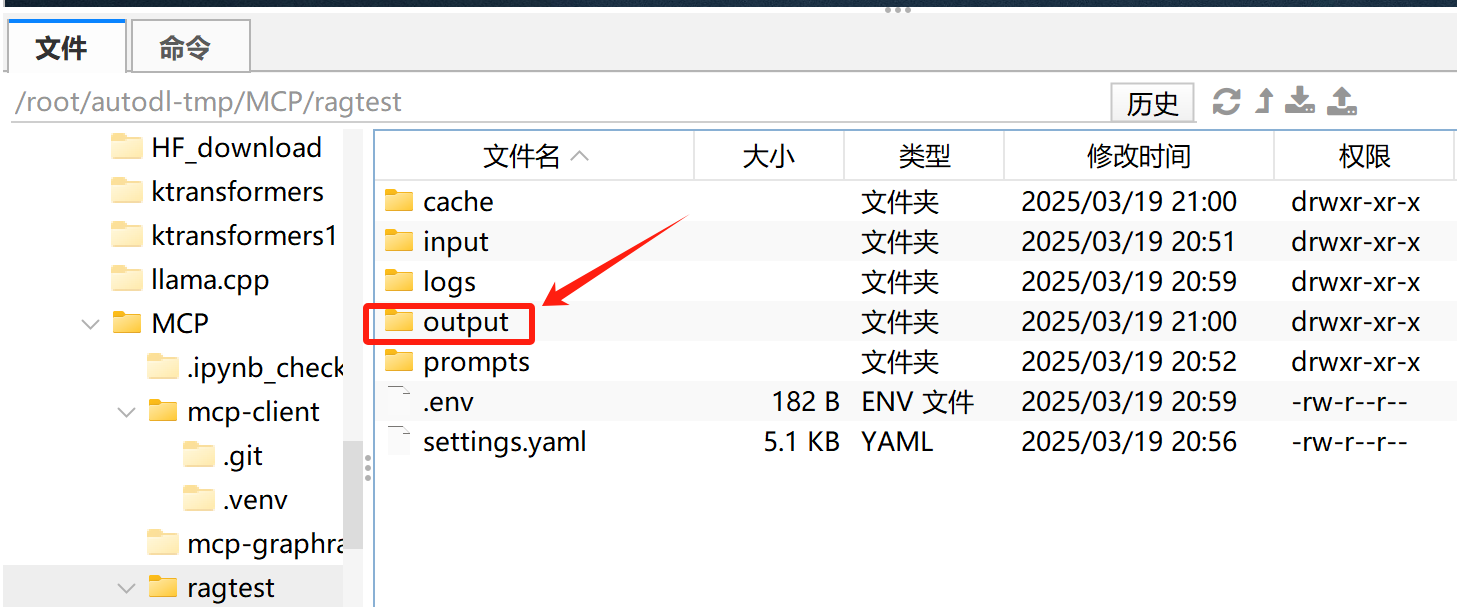This screenshot has width=1457, height=607.
Task: Select the input folder icon in file list
Action: (x=399, y=241)
